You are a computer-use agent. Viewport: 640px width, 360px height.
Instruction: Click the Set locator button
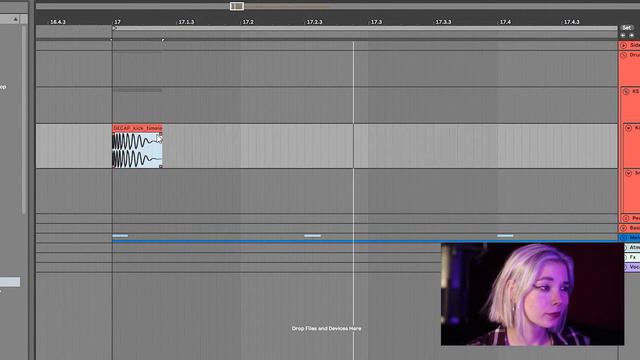[x=627, y=28]
